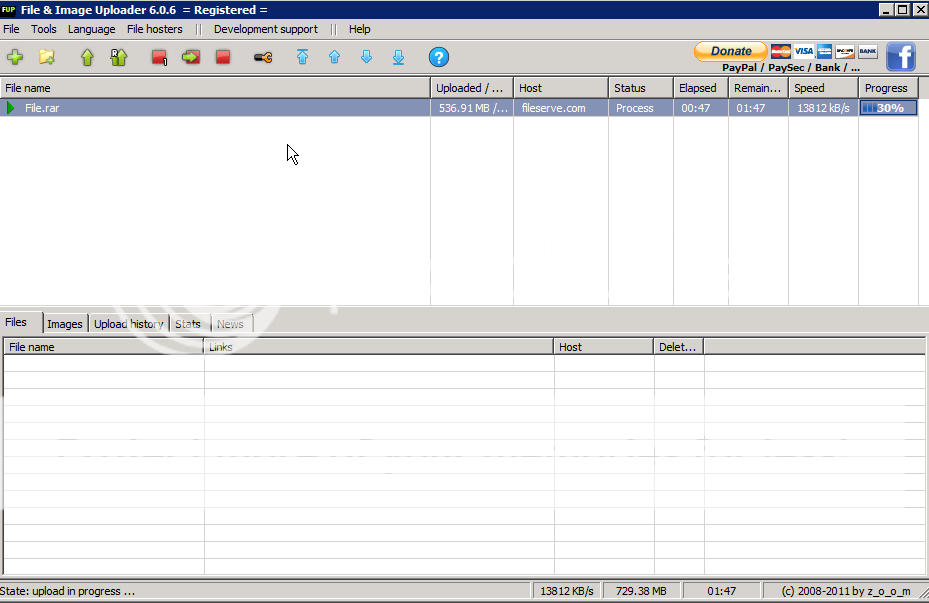This screenshot has height=603, width=929.
Task: Click the green plus add files icon
Action: tap(14, 57)
